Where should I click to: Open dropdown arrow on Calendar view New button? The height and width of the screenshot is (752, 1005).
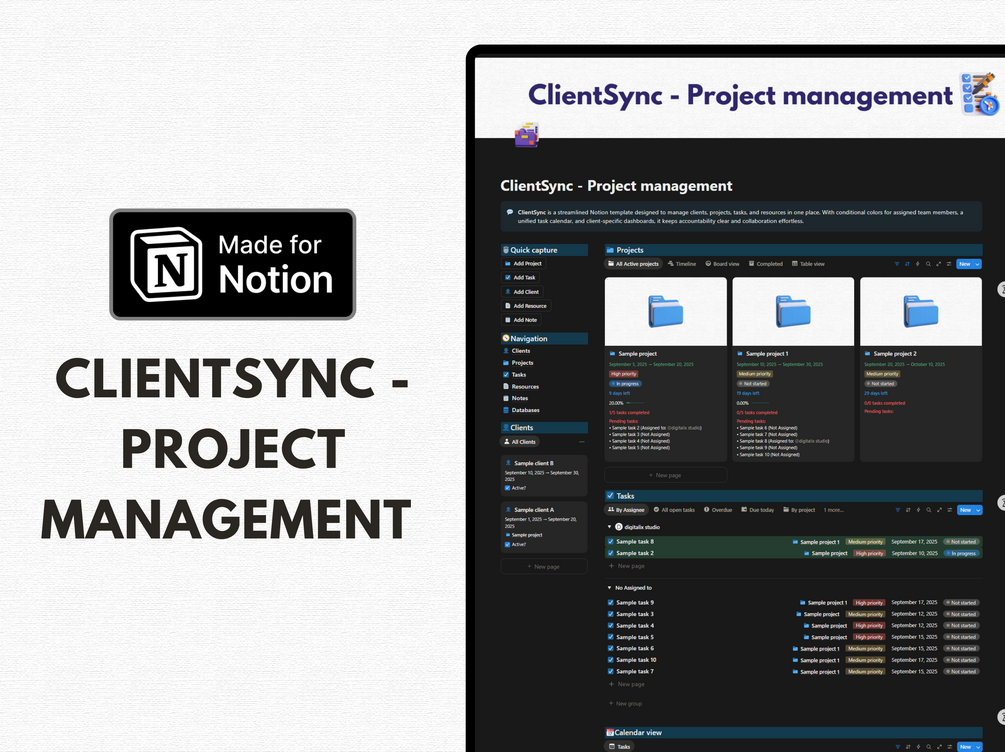pos(978,747)
